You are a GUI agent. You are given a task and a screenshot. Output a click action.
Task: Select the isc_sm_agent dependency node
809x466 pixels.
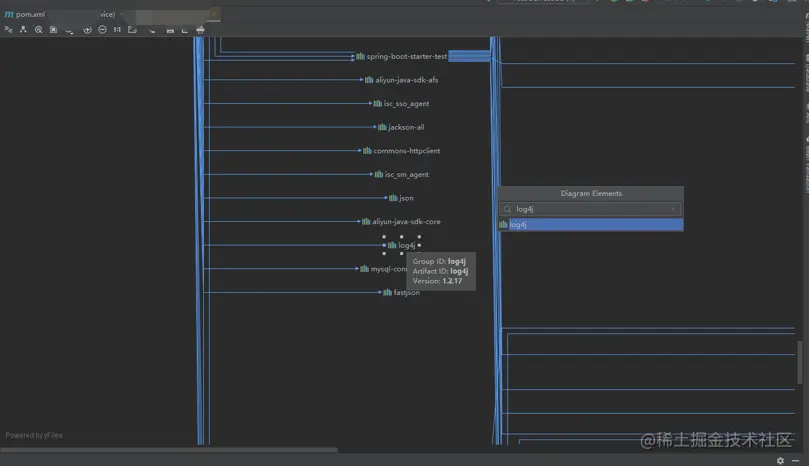[x=401, y=174]
